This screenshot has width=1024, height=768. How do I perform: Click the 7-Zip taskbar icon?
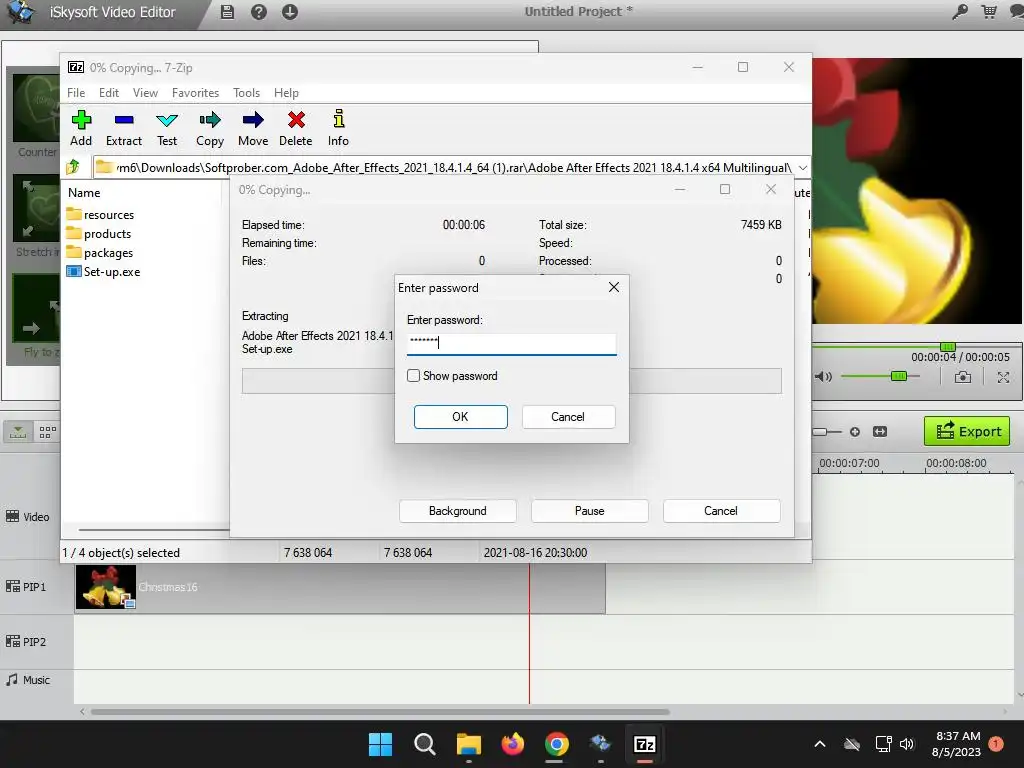point(645,744)
